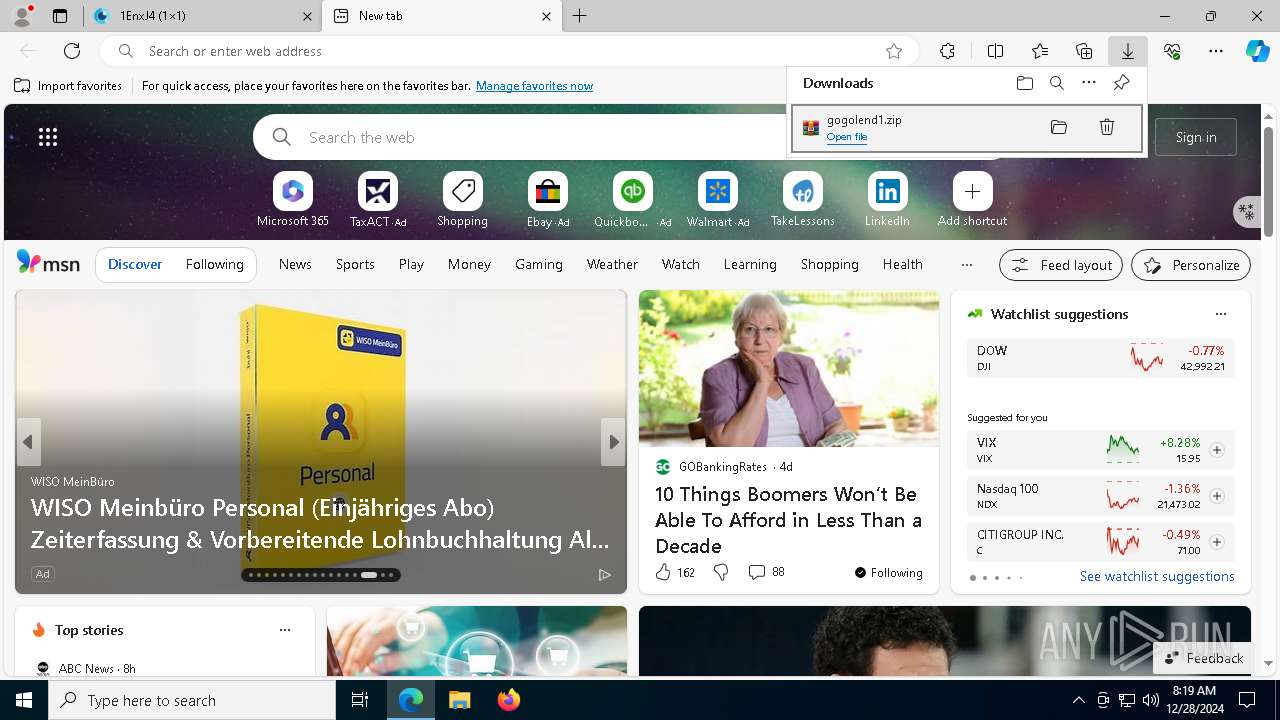1280x720 pixels.
Task: Like the Boomers article thumbs up
Action: coord(663,572)
